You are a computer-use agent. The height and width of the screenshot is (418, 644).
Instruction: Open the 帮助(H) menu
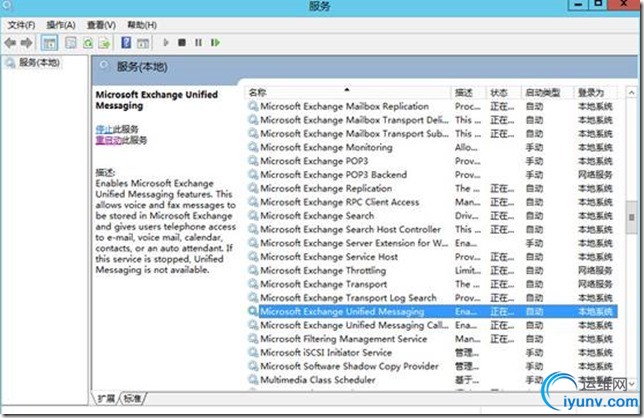(142, 25)
